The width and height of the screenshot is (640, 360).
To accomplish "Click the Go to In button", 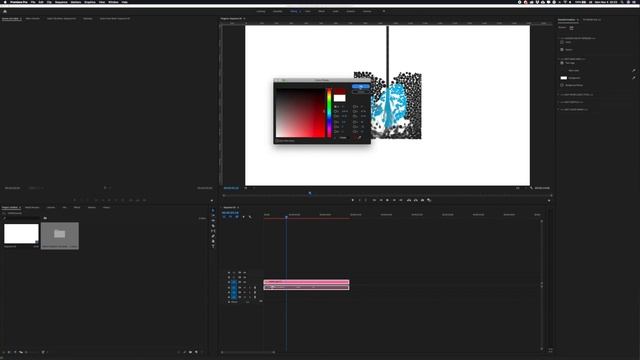I will pyautogui.click(x=374, y=200).
